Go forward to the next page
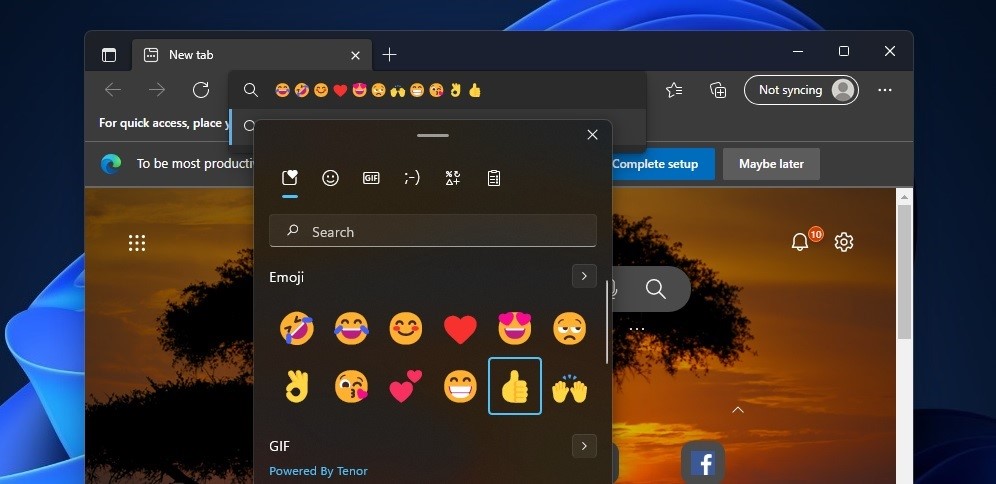The image size is (996, 484). pyautogui.click(x=157, y=90)
